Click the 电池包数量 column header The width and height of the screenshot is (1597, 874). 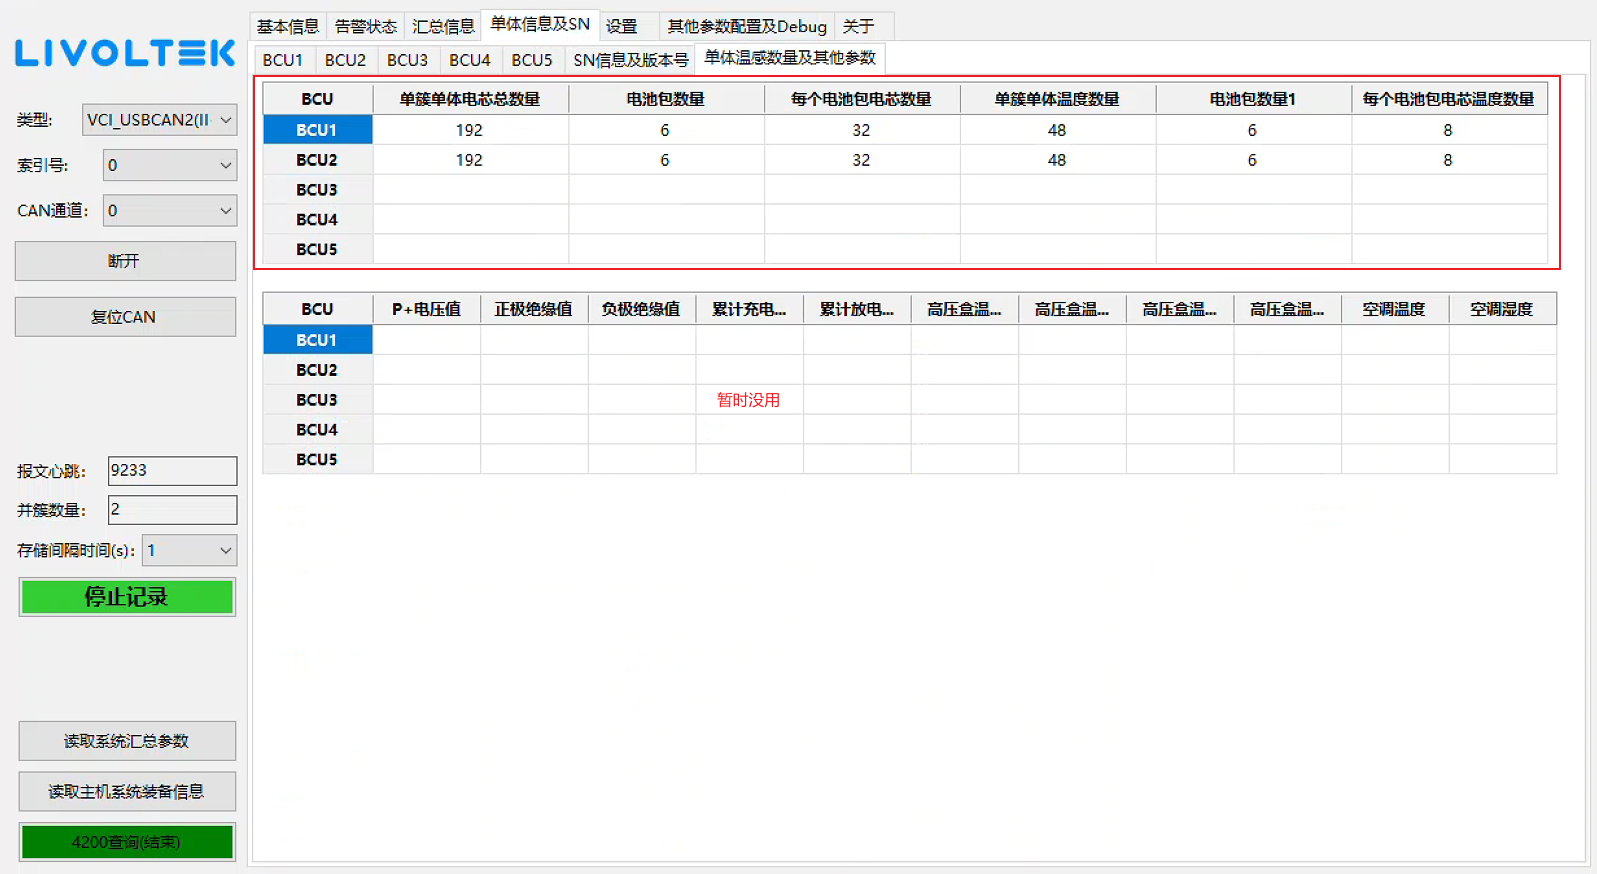666,99
